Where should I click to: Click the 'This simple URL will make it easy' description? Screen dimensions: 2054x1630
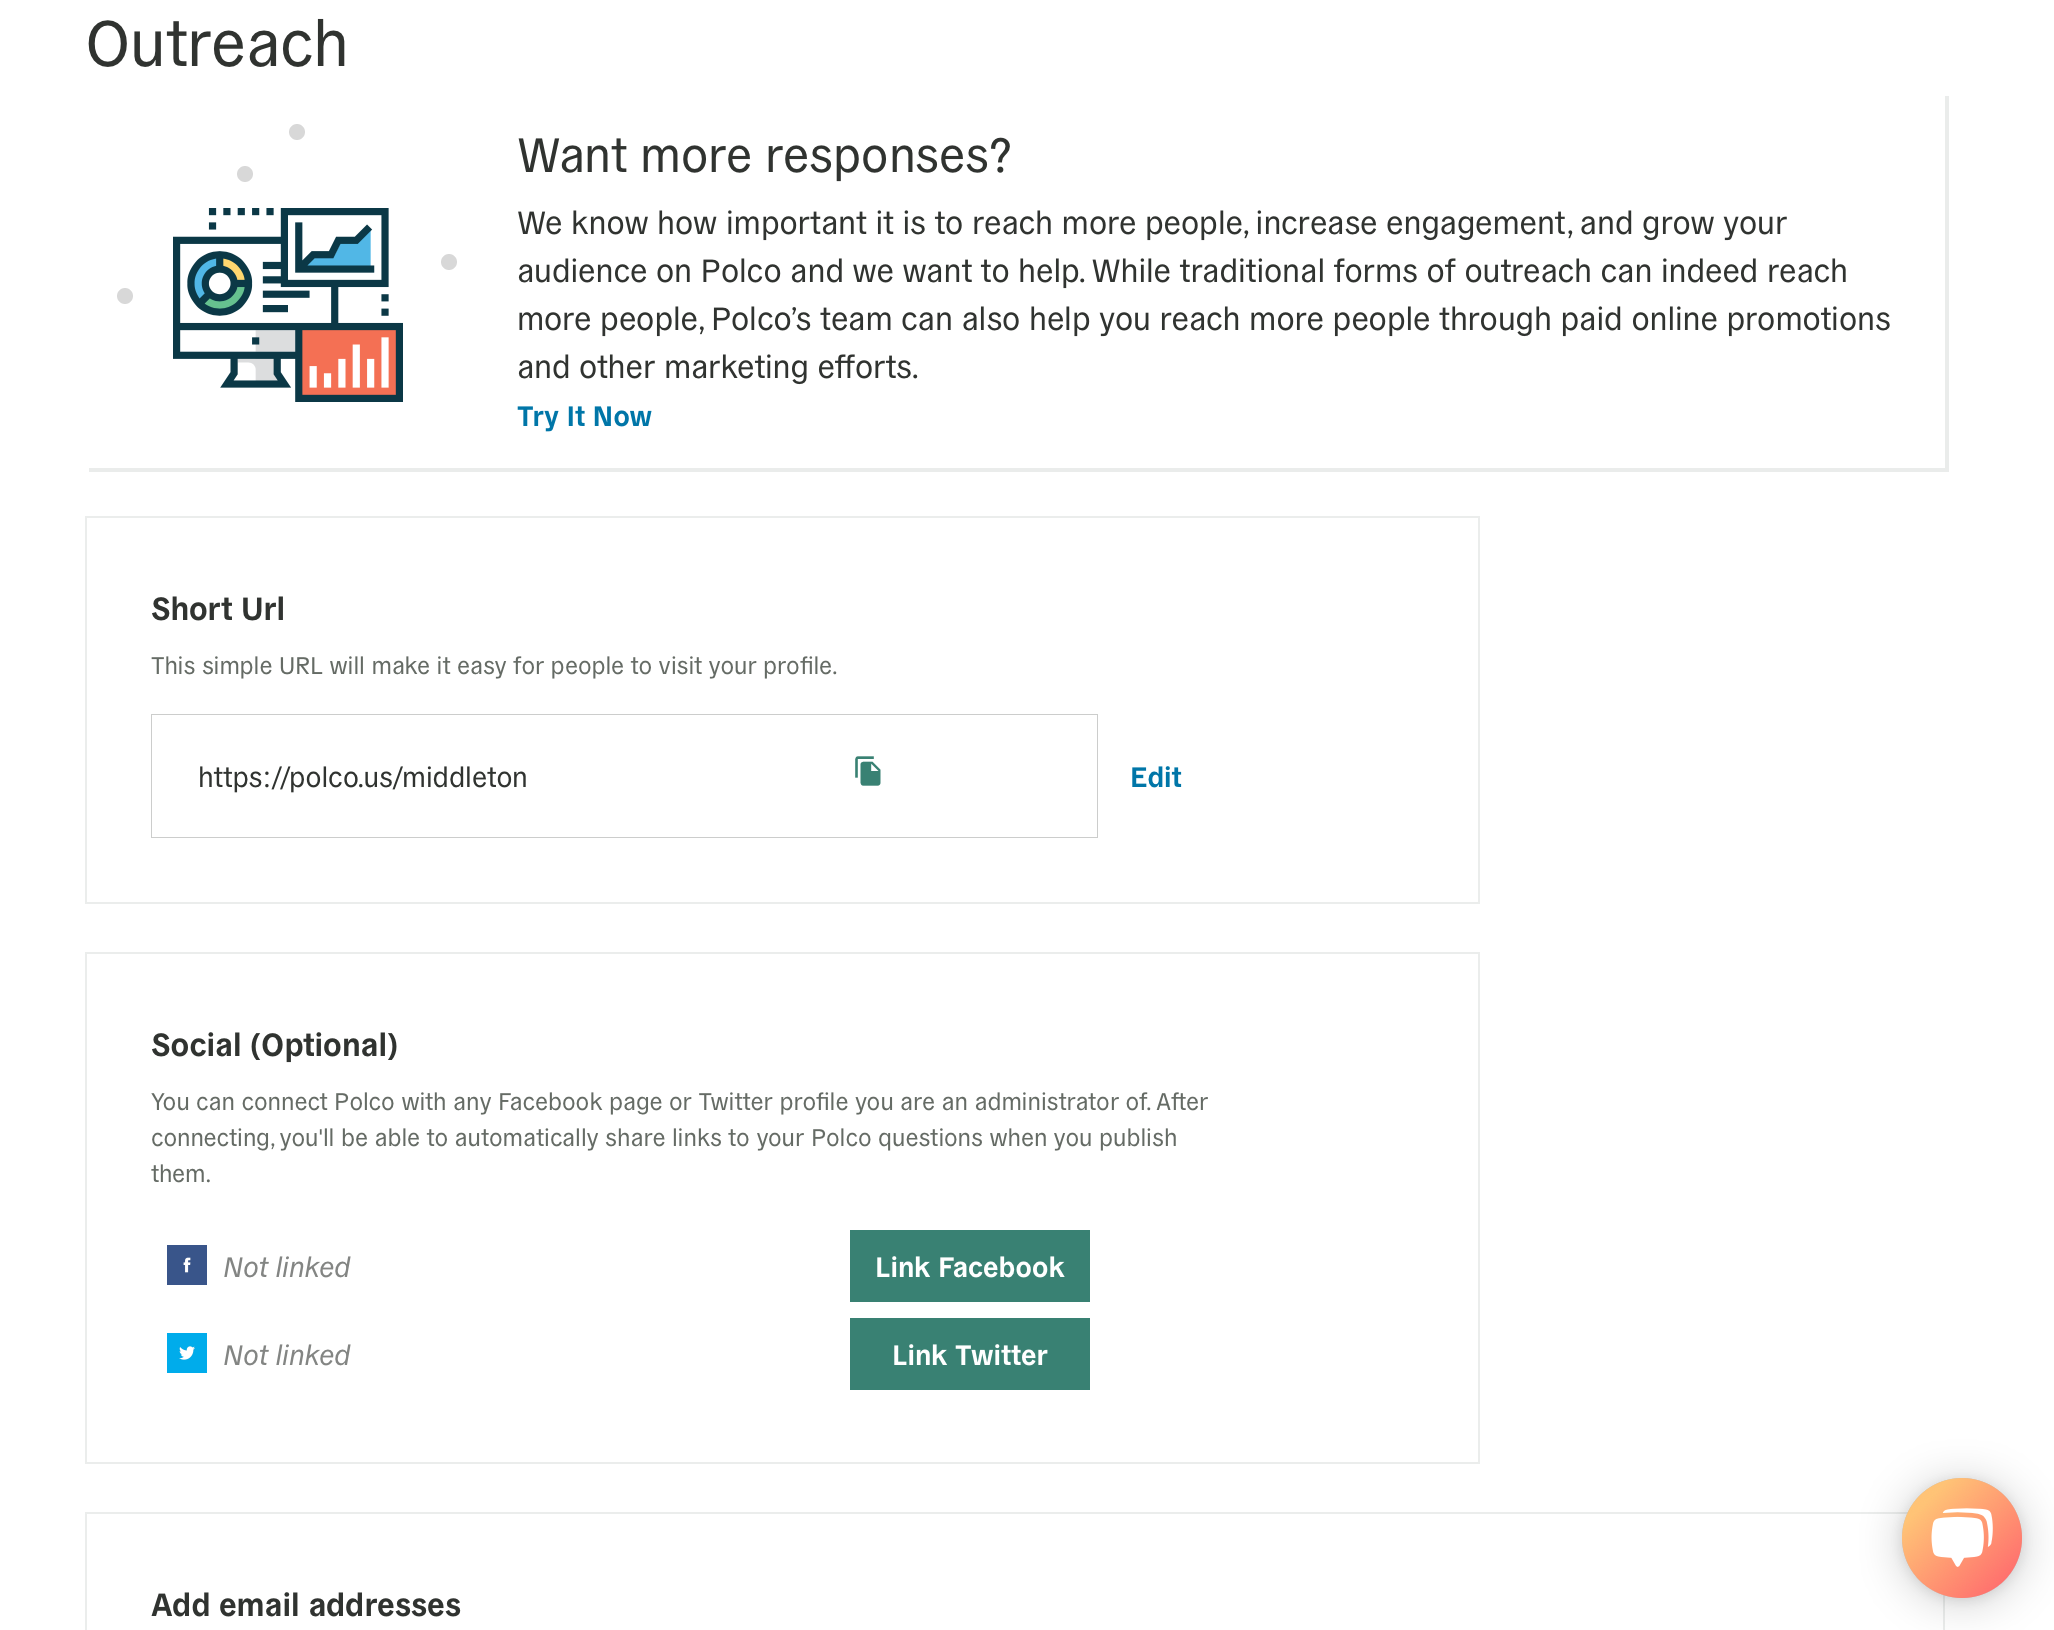click(494, 666)
